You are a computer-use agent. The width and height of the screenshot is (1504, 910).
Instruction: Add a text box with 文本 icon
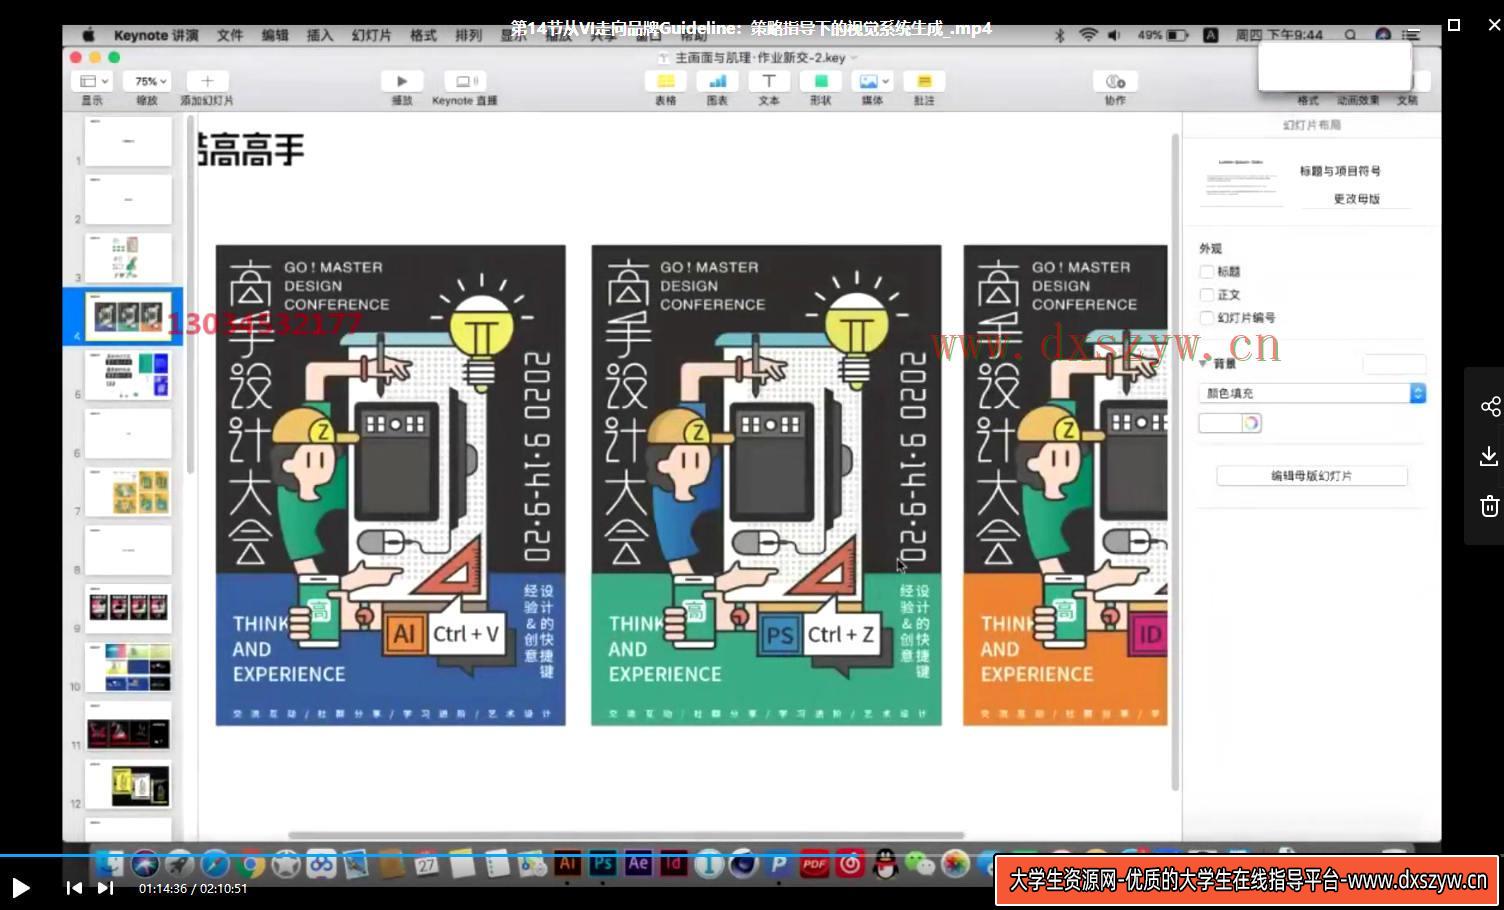(x=769, y=81)
